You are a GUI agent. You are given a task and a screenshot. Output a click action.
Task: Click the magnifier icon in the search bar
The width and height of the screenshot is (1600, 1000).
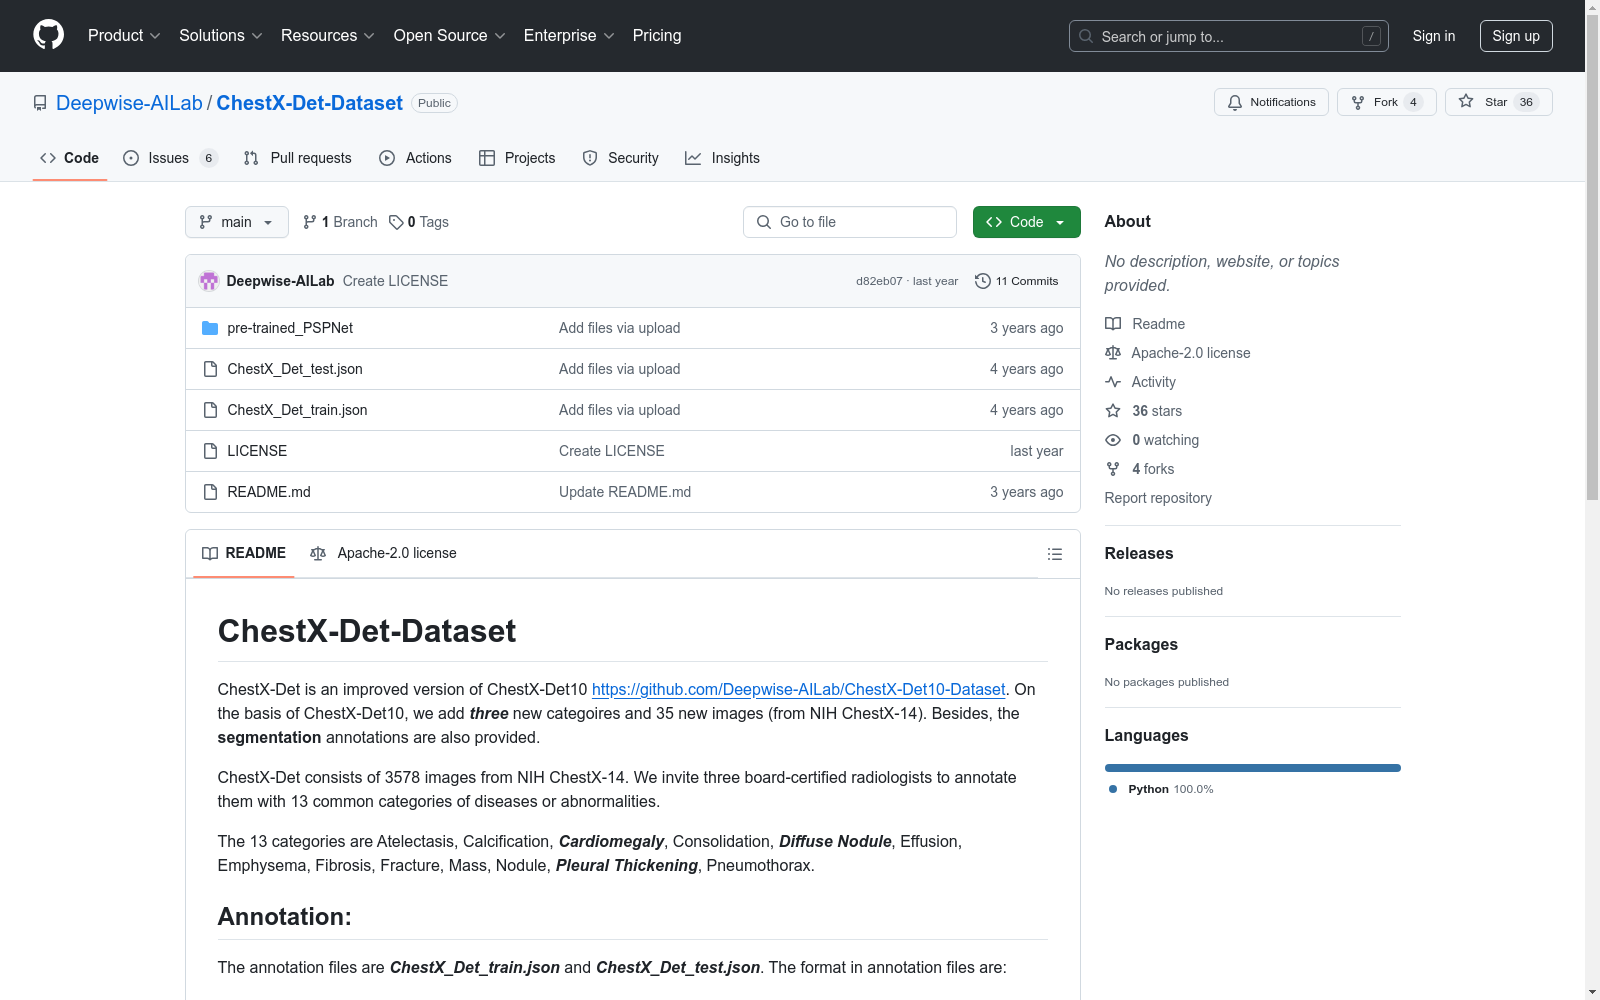point(1086,36)
